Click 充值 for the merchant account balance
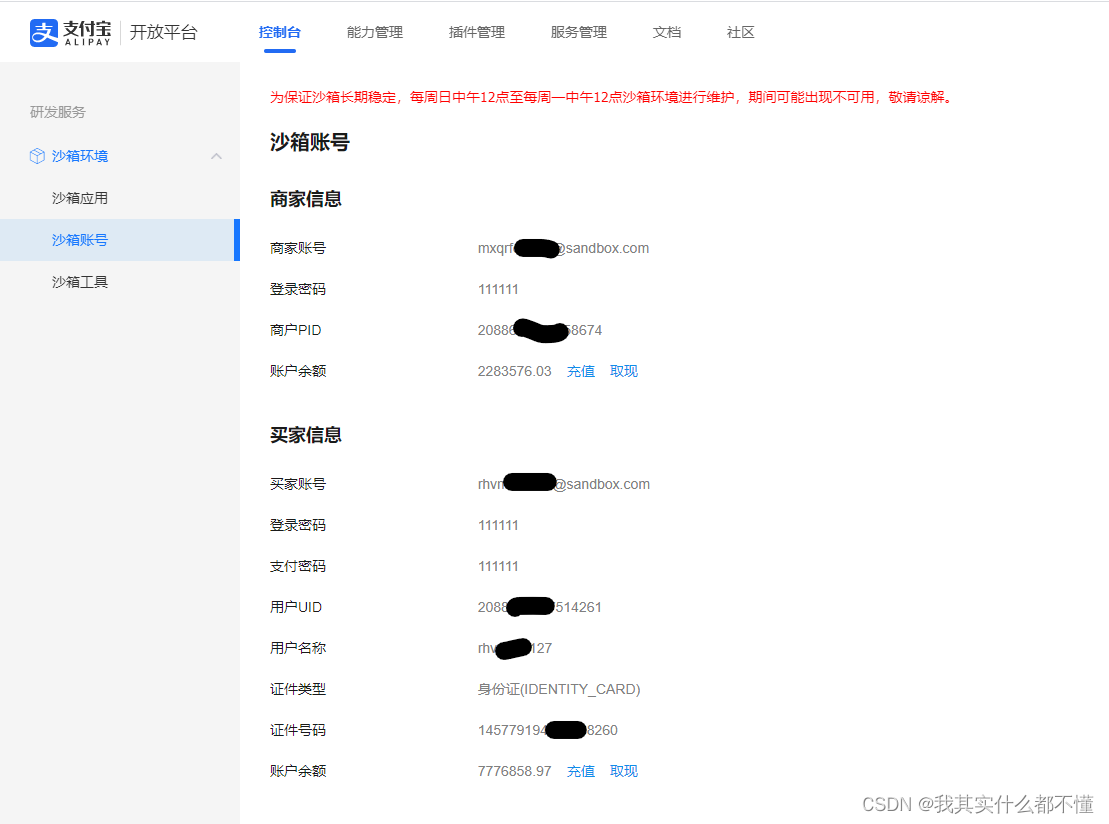This screenshot has width=1109, height=824. [581, 371]
